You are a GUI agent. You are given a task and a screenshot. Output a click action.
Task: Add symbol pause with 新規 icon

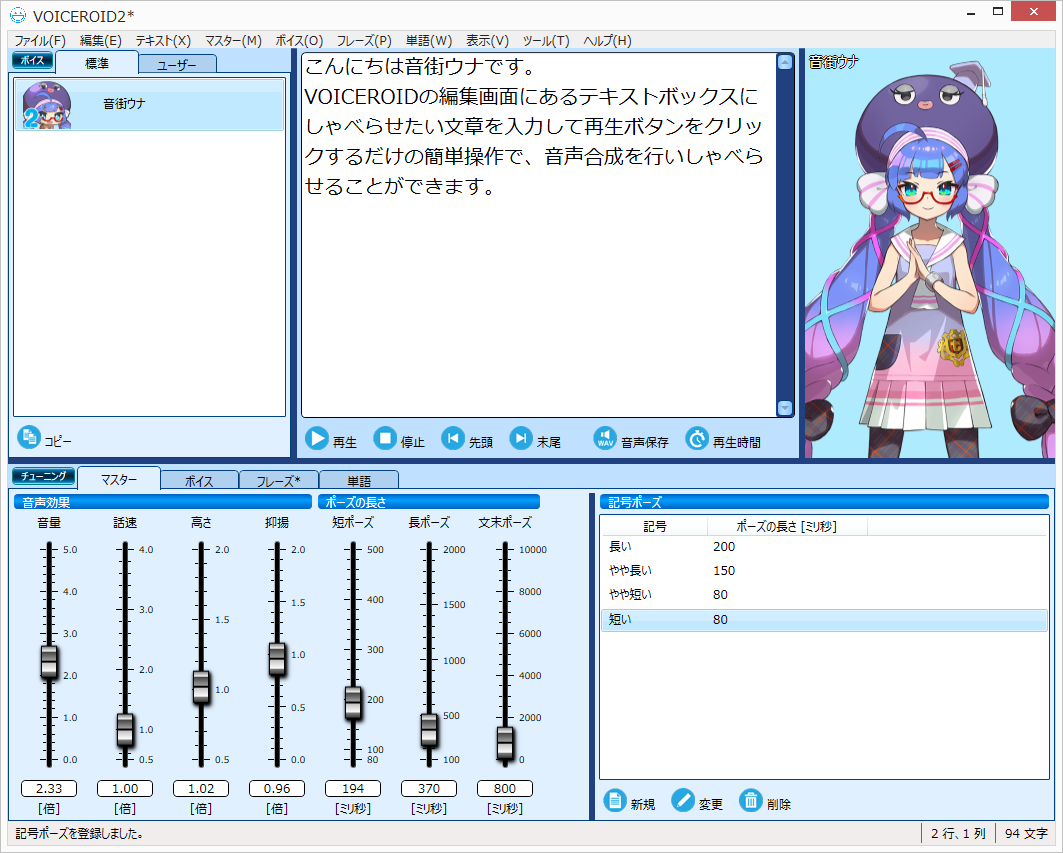(615, 801)
